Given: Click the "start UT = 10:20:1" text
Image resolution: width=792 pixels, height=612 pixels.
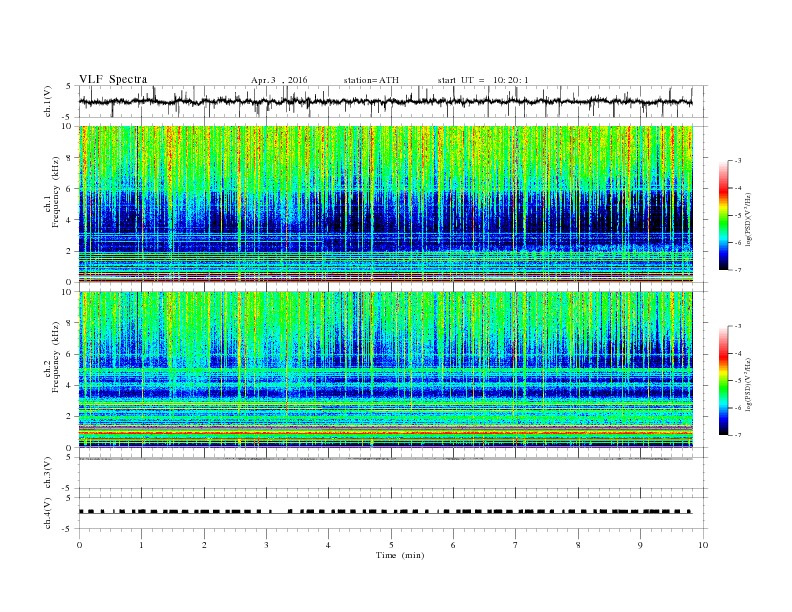Looking at the screenshot, I should point(483,80).
